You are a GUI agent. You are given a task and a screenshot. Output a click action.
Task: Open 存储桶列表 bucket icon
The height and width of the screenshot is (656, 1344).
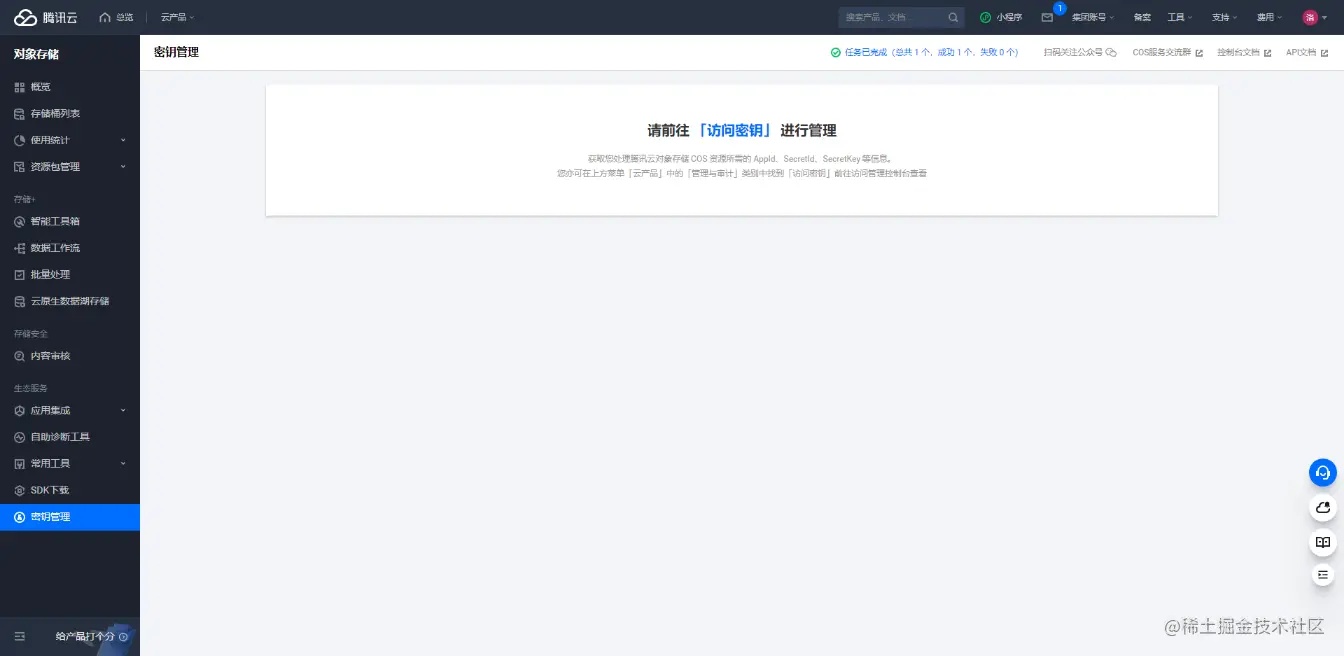(x=19, y=114)
